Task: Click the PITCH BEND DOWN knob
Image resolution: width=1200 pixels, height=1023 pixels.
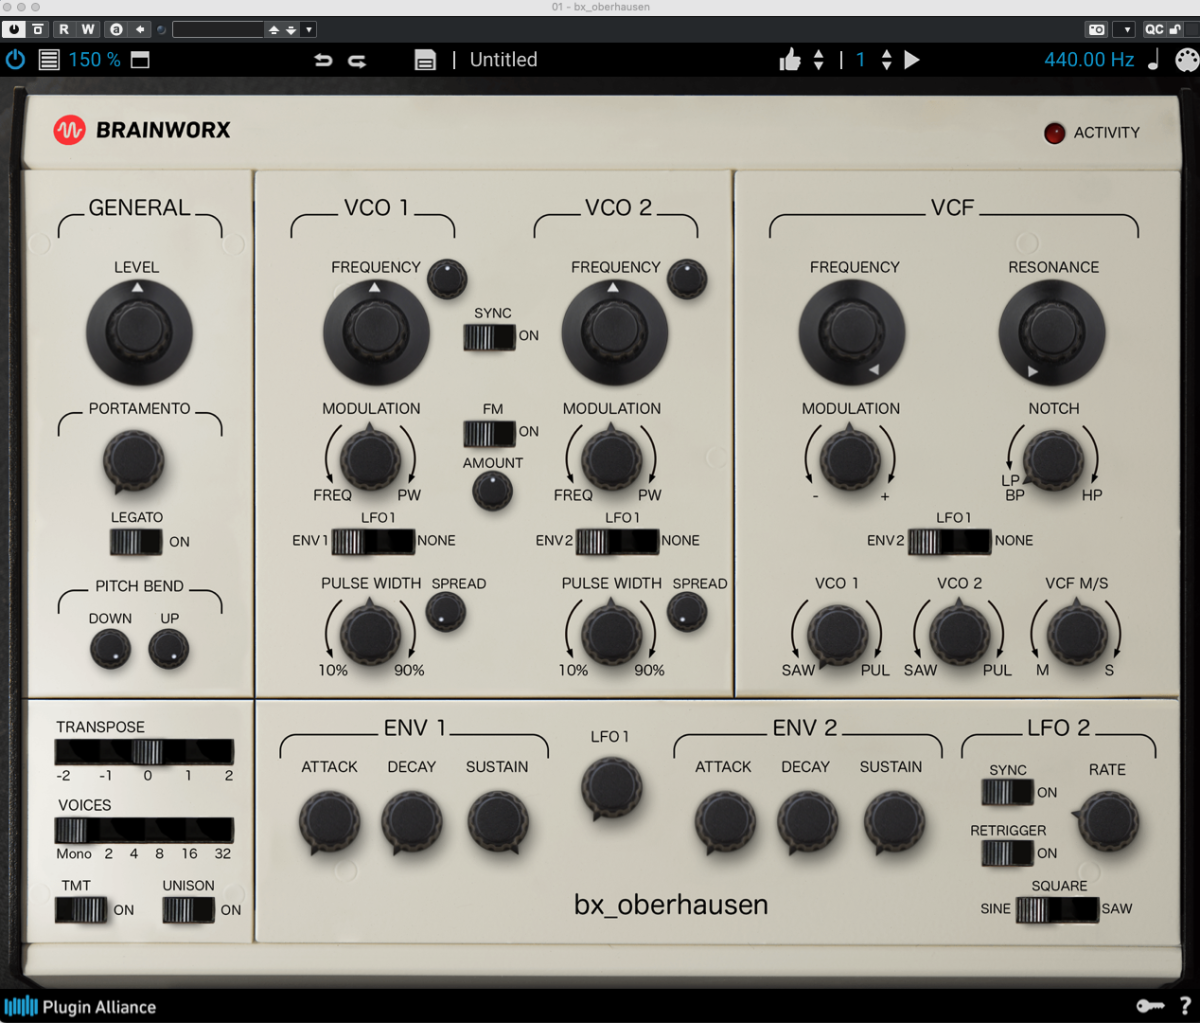Action: tap(110, 650)
